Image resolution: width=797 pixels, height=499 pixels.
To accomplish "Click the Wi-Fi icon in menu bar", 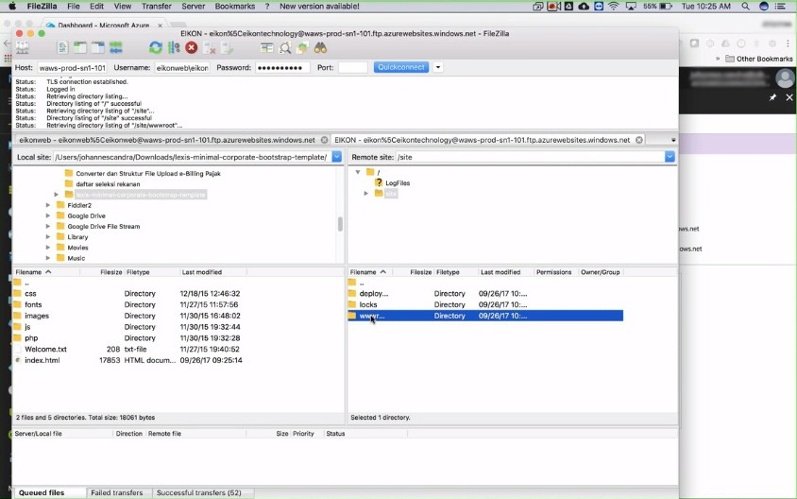I will tap(614, 6).
